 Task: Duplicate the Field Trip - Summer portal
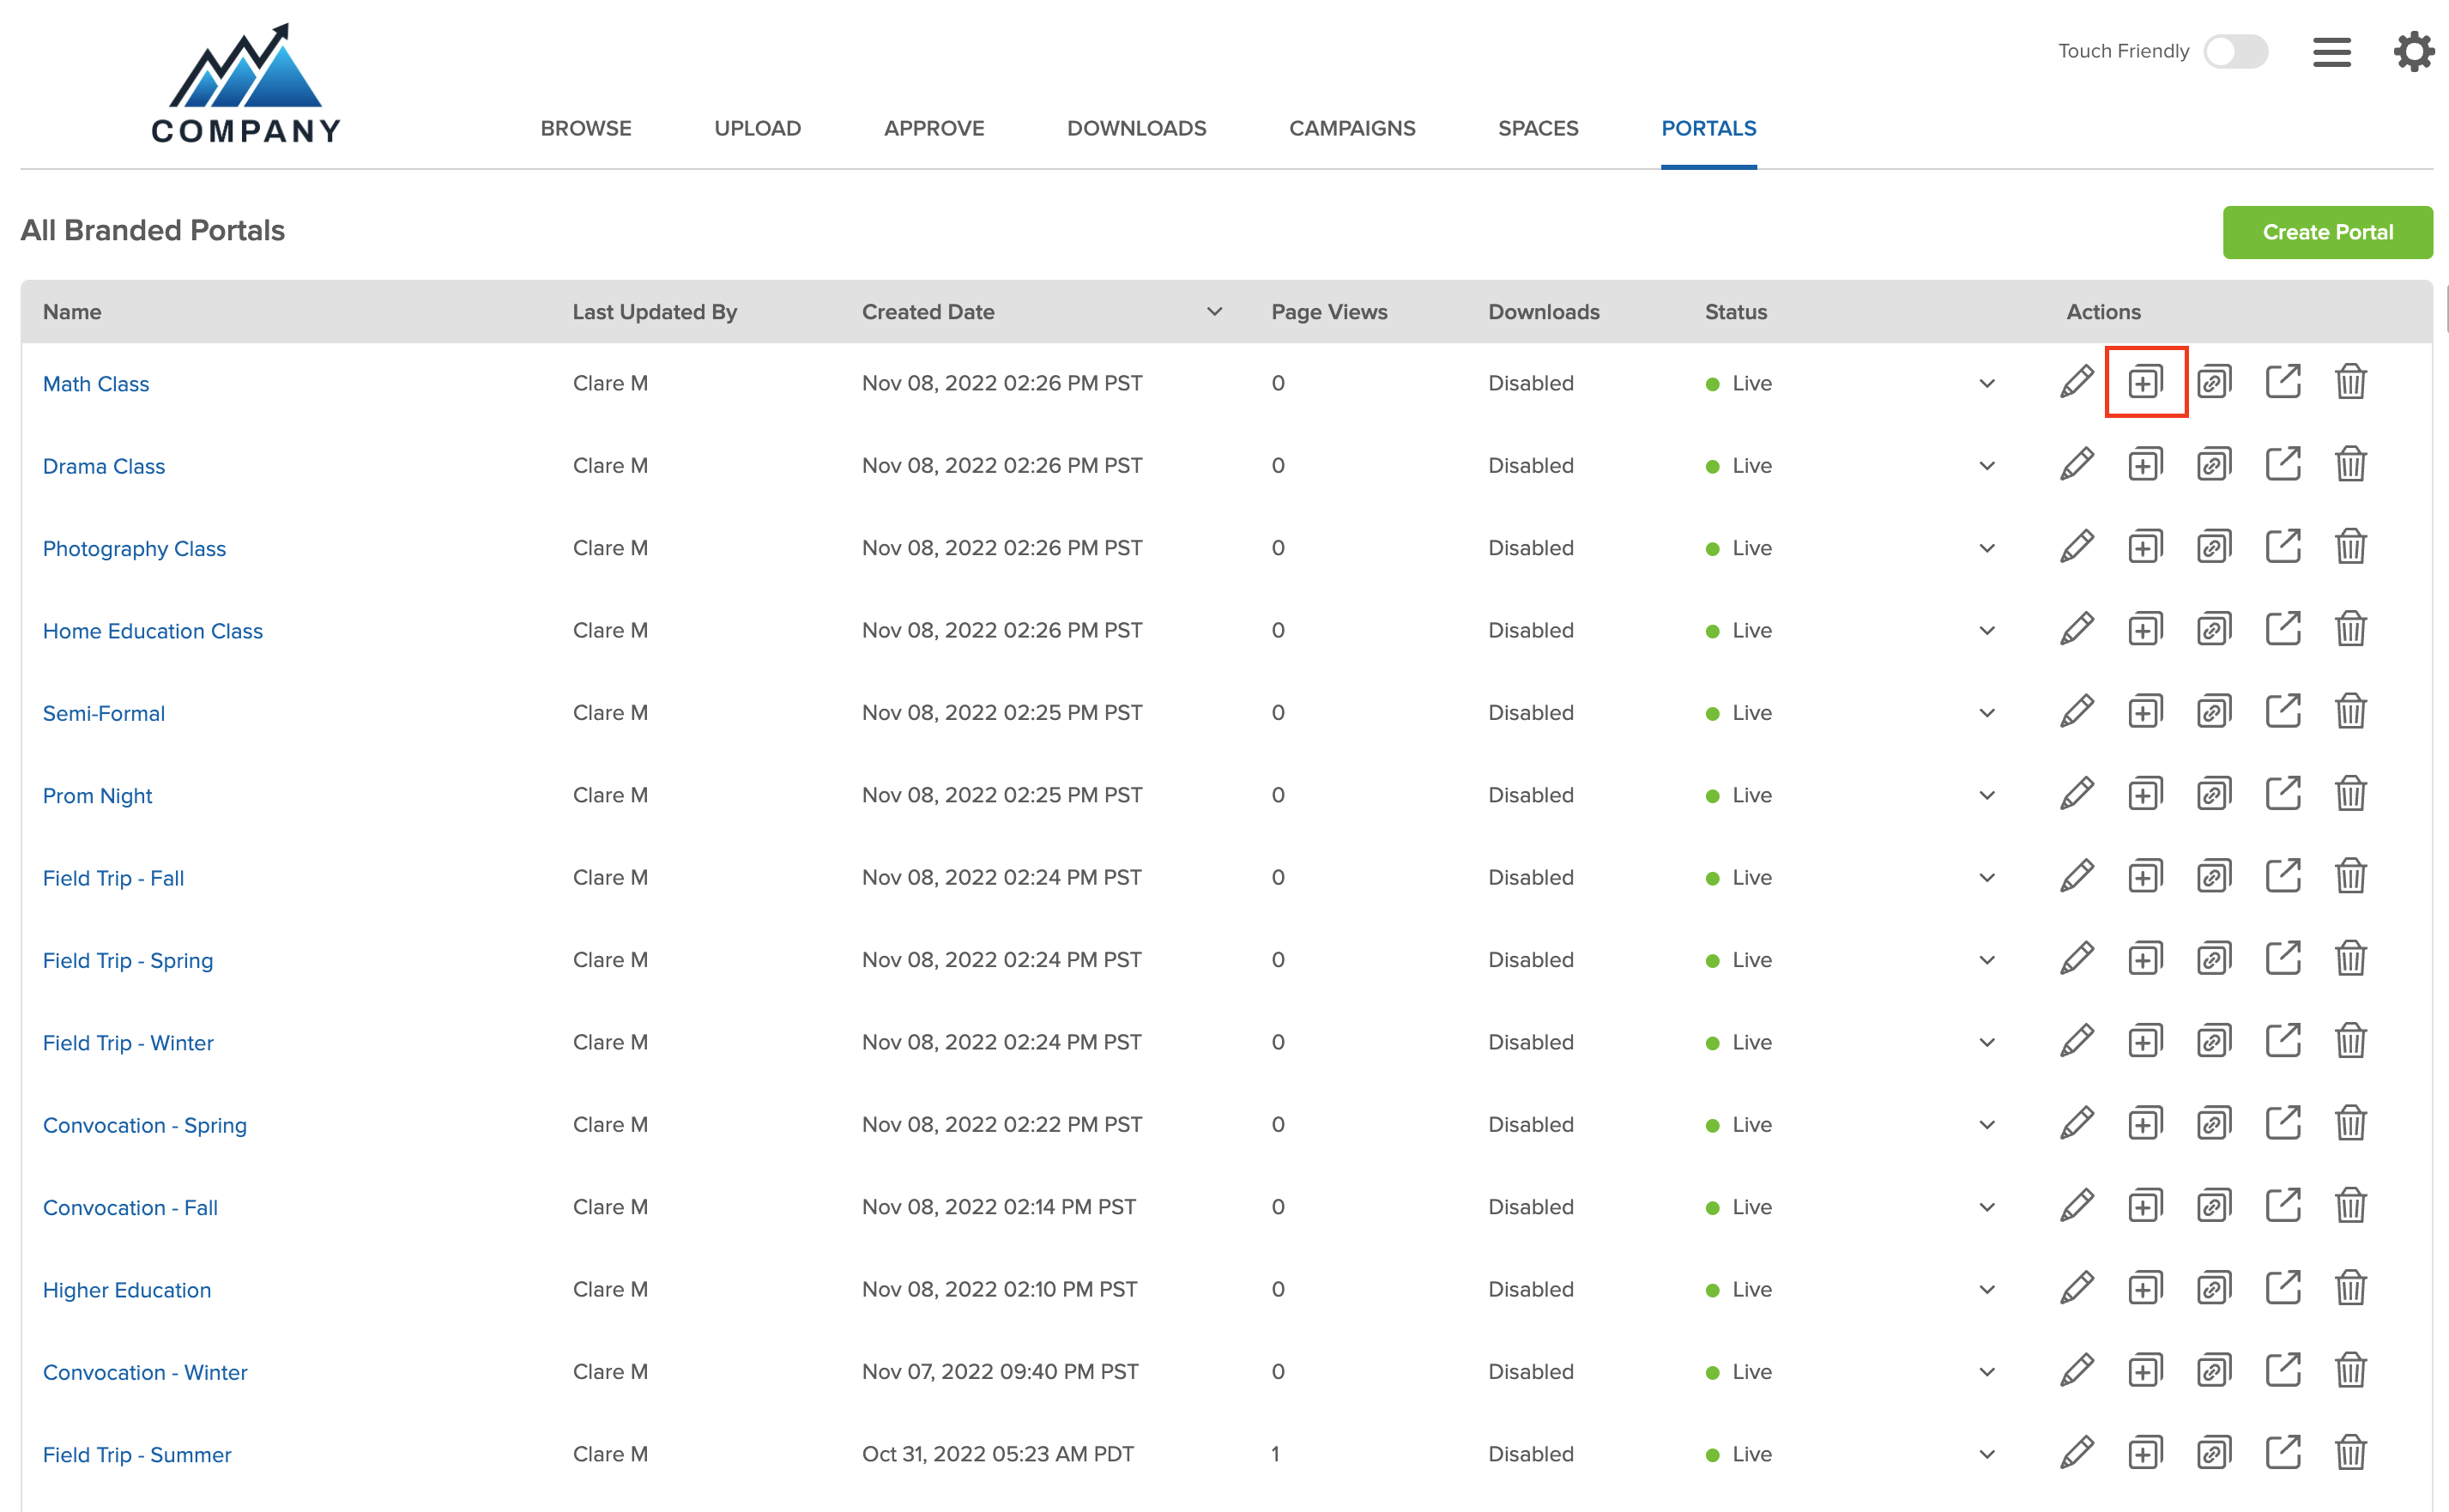2146,1454
